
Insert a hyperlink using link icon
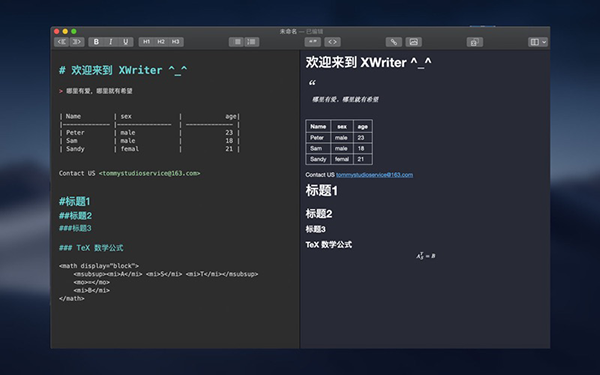[x=394, y=42]
